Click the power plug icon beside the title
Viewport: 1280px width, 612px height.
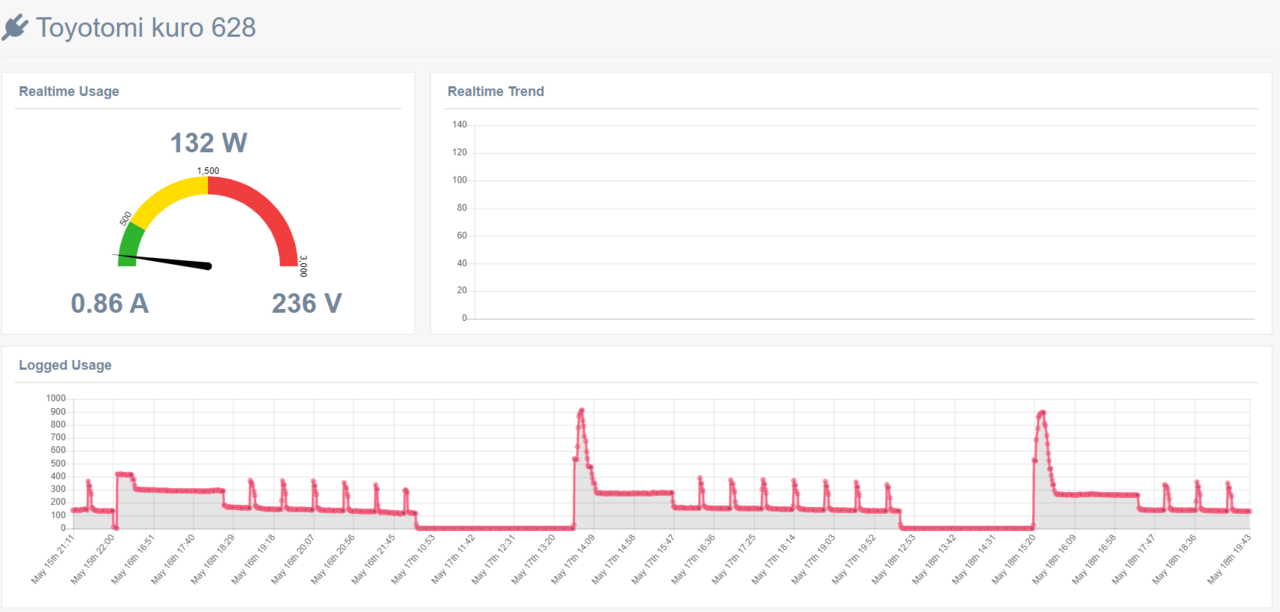(x=15, y=28)
